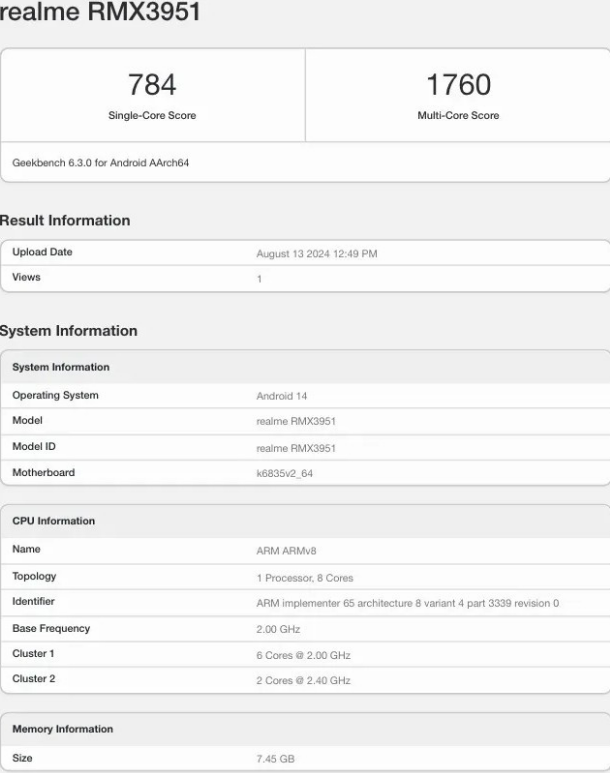Select the multi-core score 1760
Screen dimensions: 610x773
[x=458, y=84]
